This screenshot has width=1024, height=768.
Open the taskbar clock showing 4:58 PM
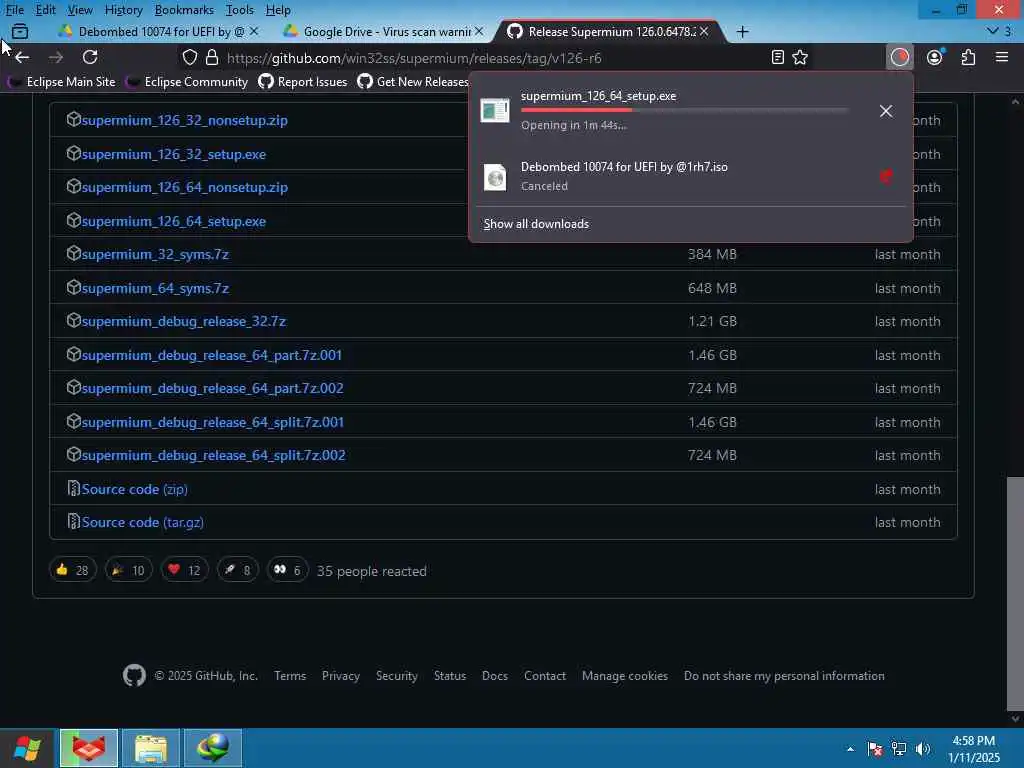click(974, 749)
